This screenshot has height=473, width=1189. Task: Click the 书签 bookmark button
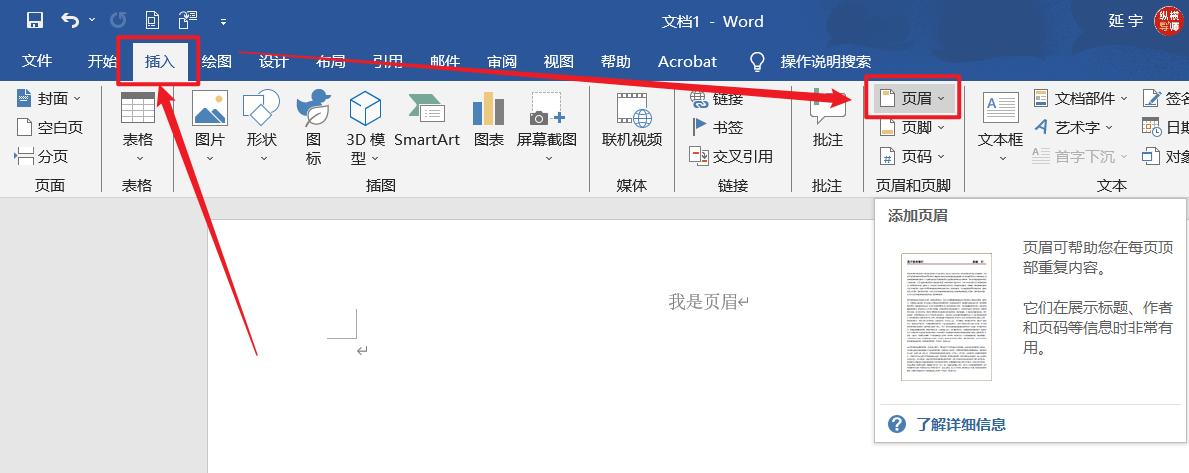tap(717, 127)
